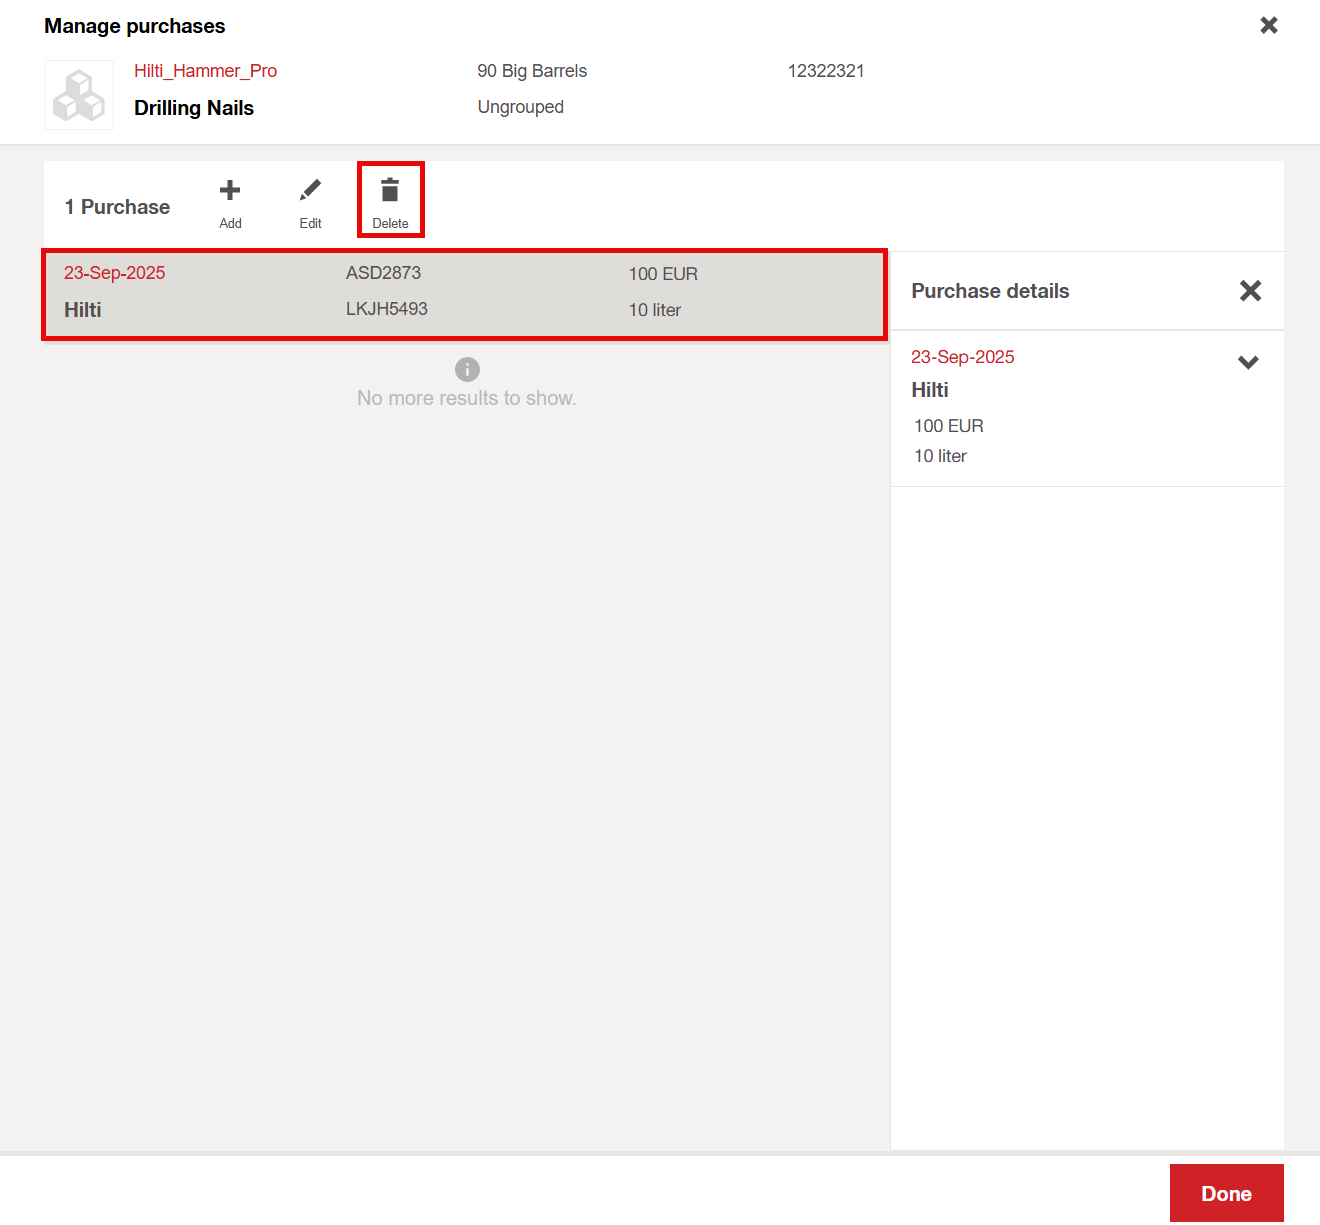Open the Hilti_Hammer_Pro link
This screenshot has width=1320, height=1225.
click(x=205, y=71)
